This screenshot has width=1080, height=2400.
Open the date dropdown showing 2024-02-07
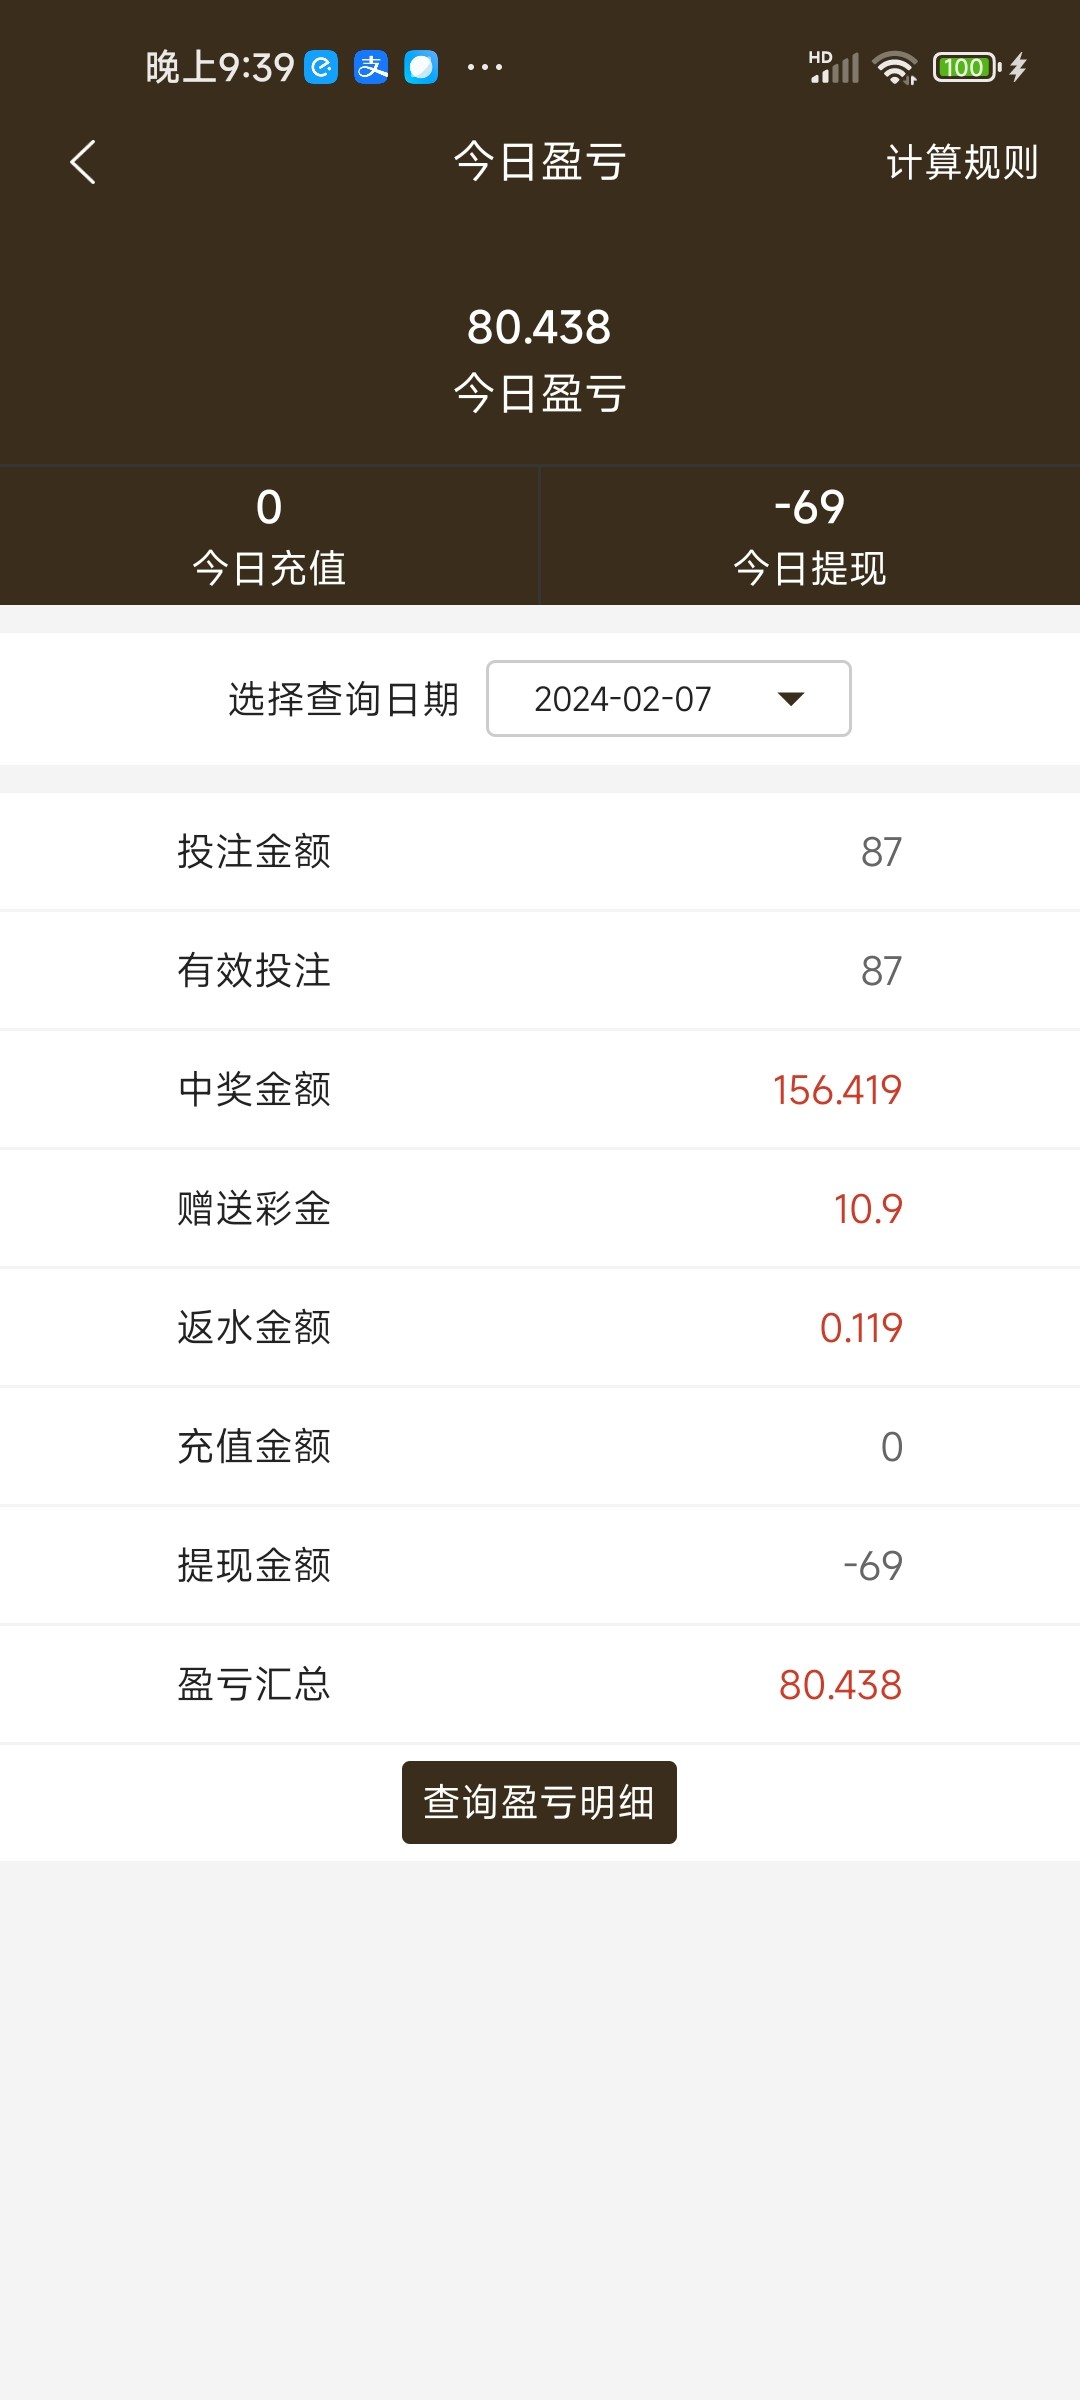[668, 699]
